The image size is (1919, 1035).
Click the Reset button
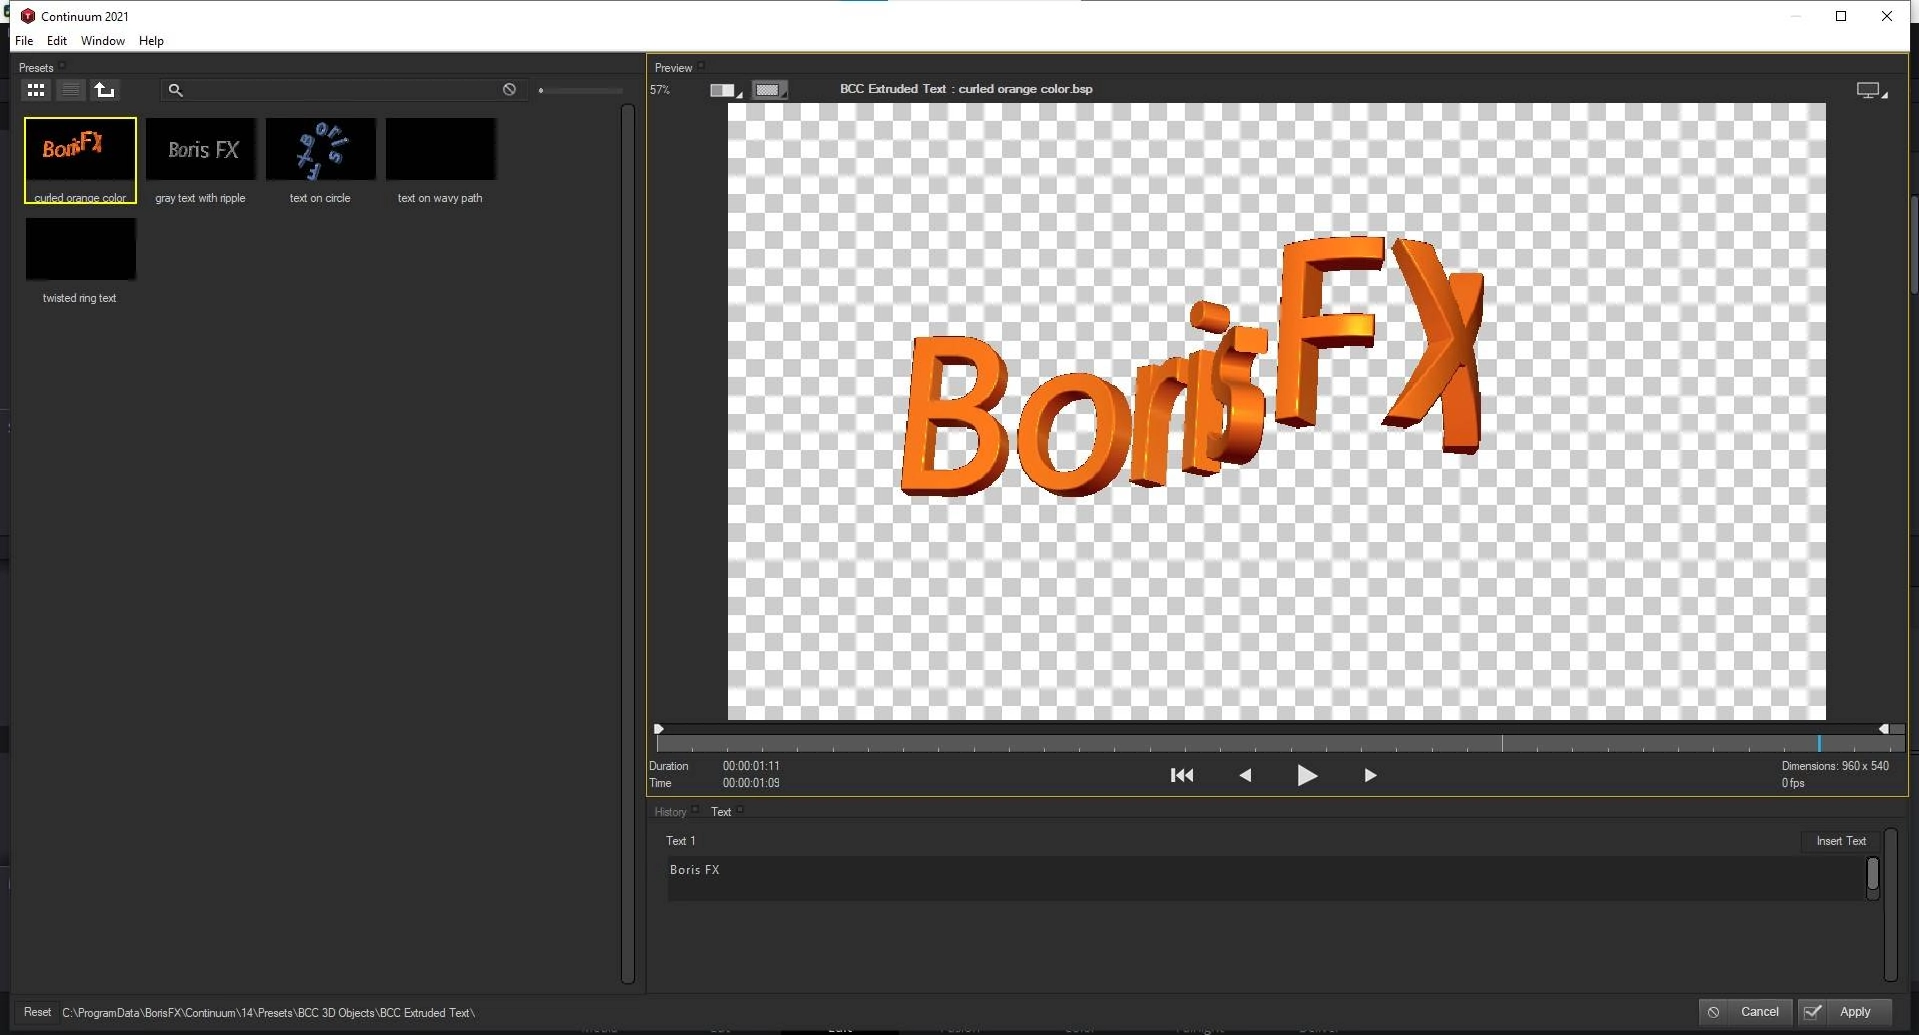[37, 1012]
